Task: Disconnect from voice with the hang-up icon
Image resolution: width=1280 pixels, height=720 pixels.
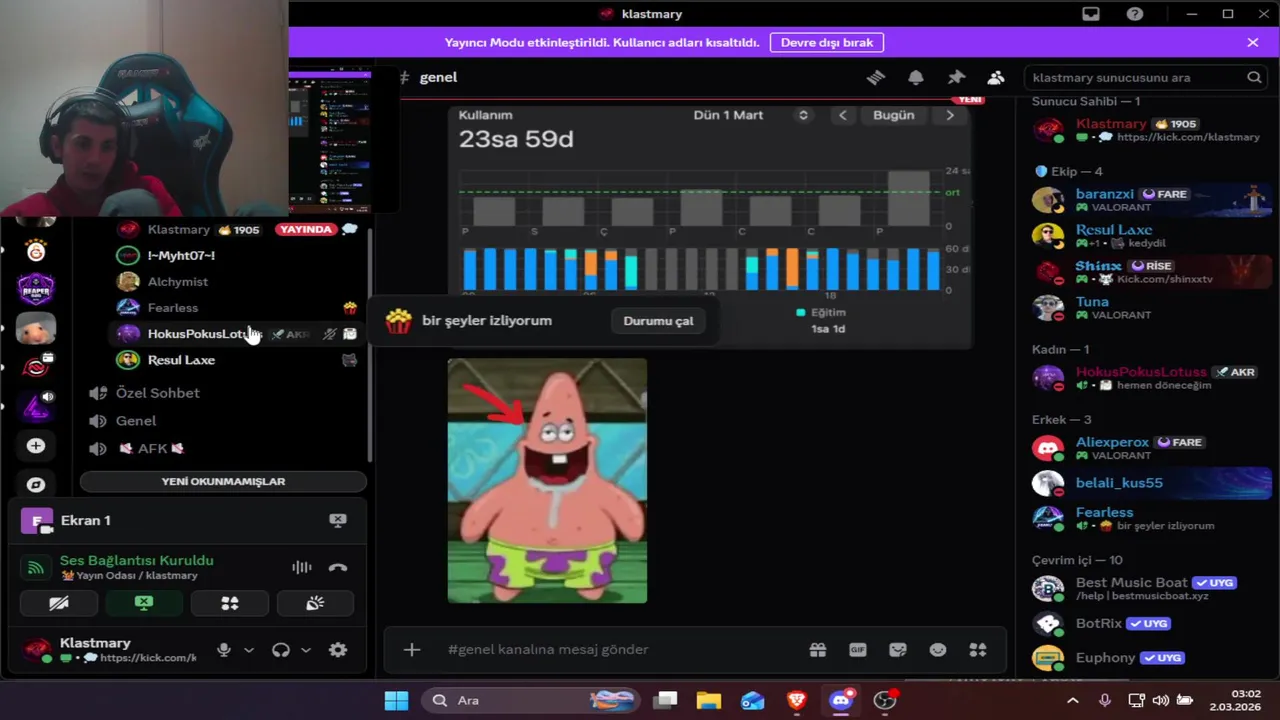Action: 338,567
